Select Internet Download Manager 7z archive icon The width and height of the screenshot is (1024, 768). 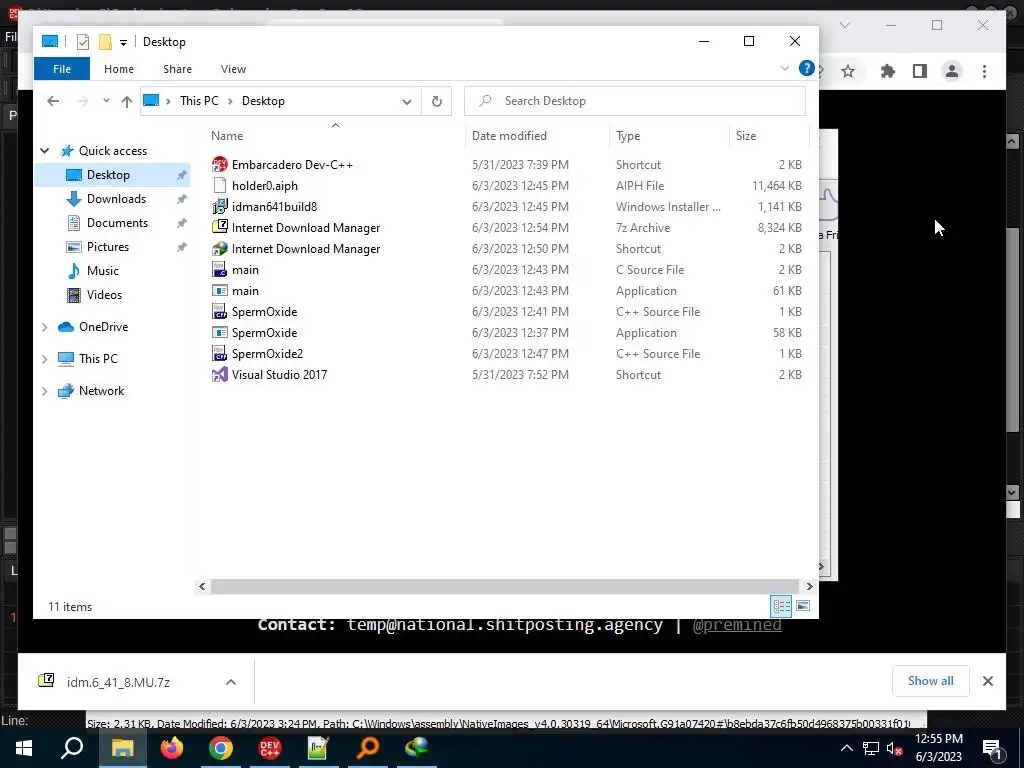(x=220, y=227)
